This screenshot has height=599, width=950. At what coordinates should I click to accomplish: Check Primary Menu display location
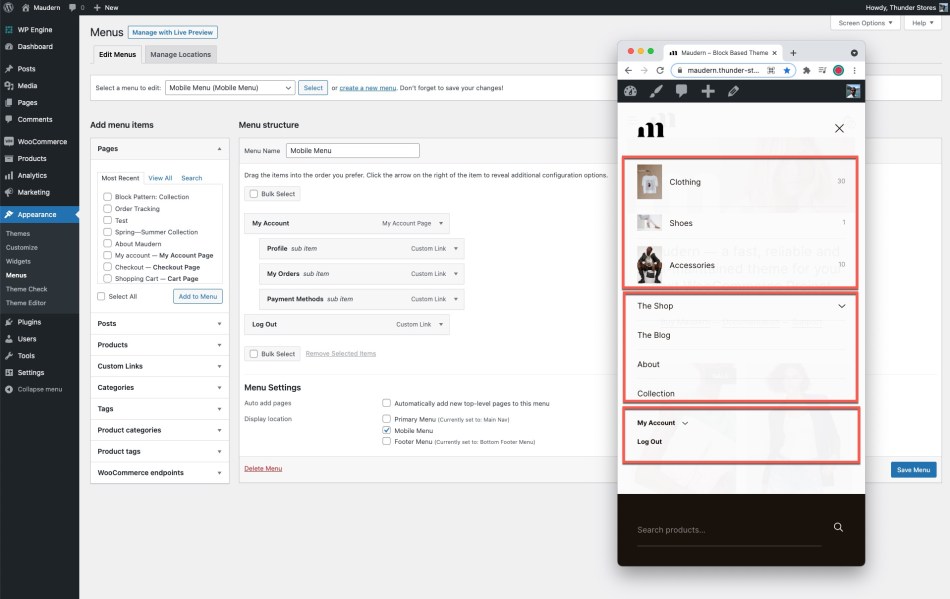(x=387, y=419)
